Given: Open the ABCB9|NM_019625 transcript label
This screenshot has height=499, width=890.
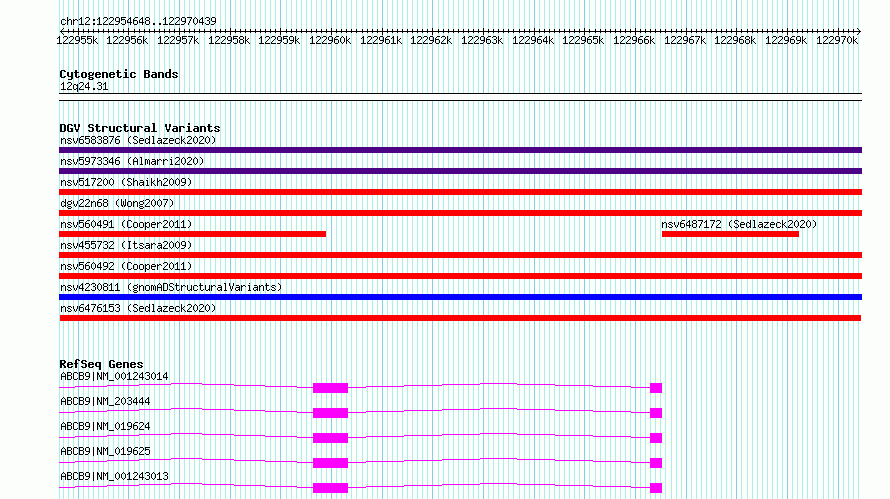Looking at the screenshot, I should (x=105, y=451).
